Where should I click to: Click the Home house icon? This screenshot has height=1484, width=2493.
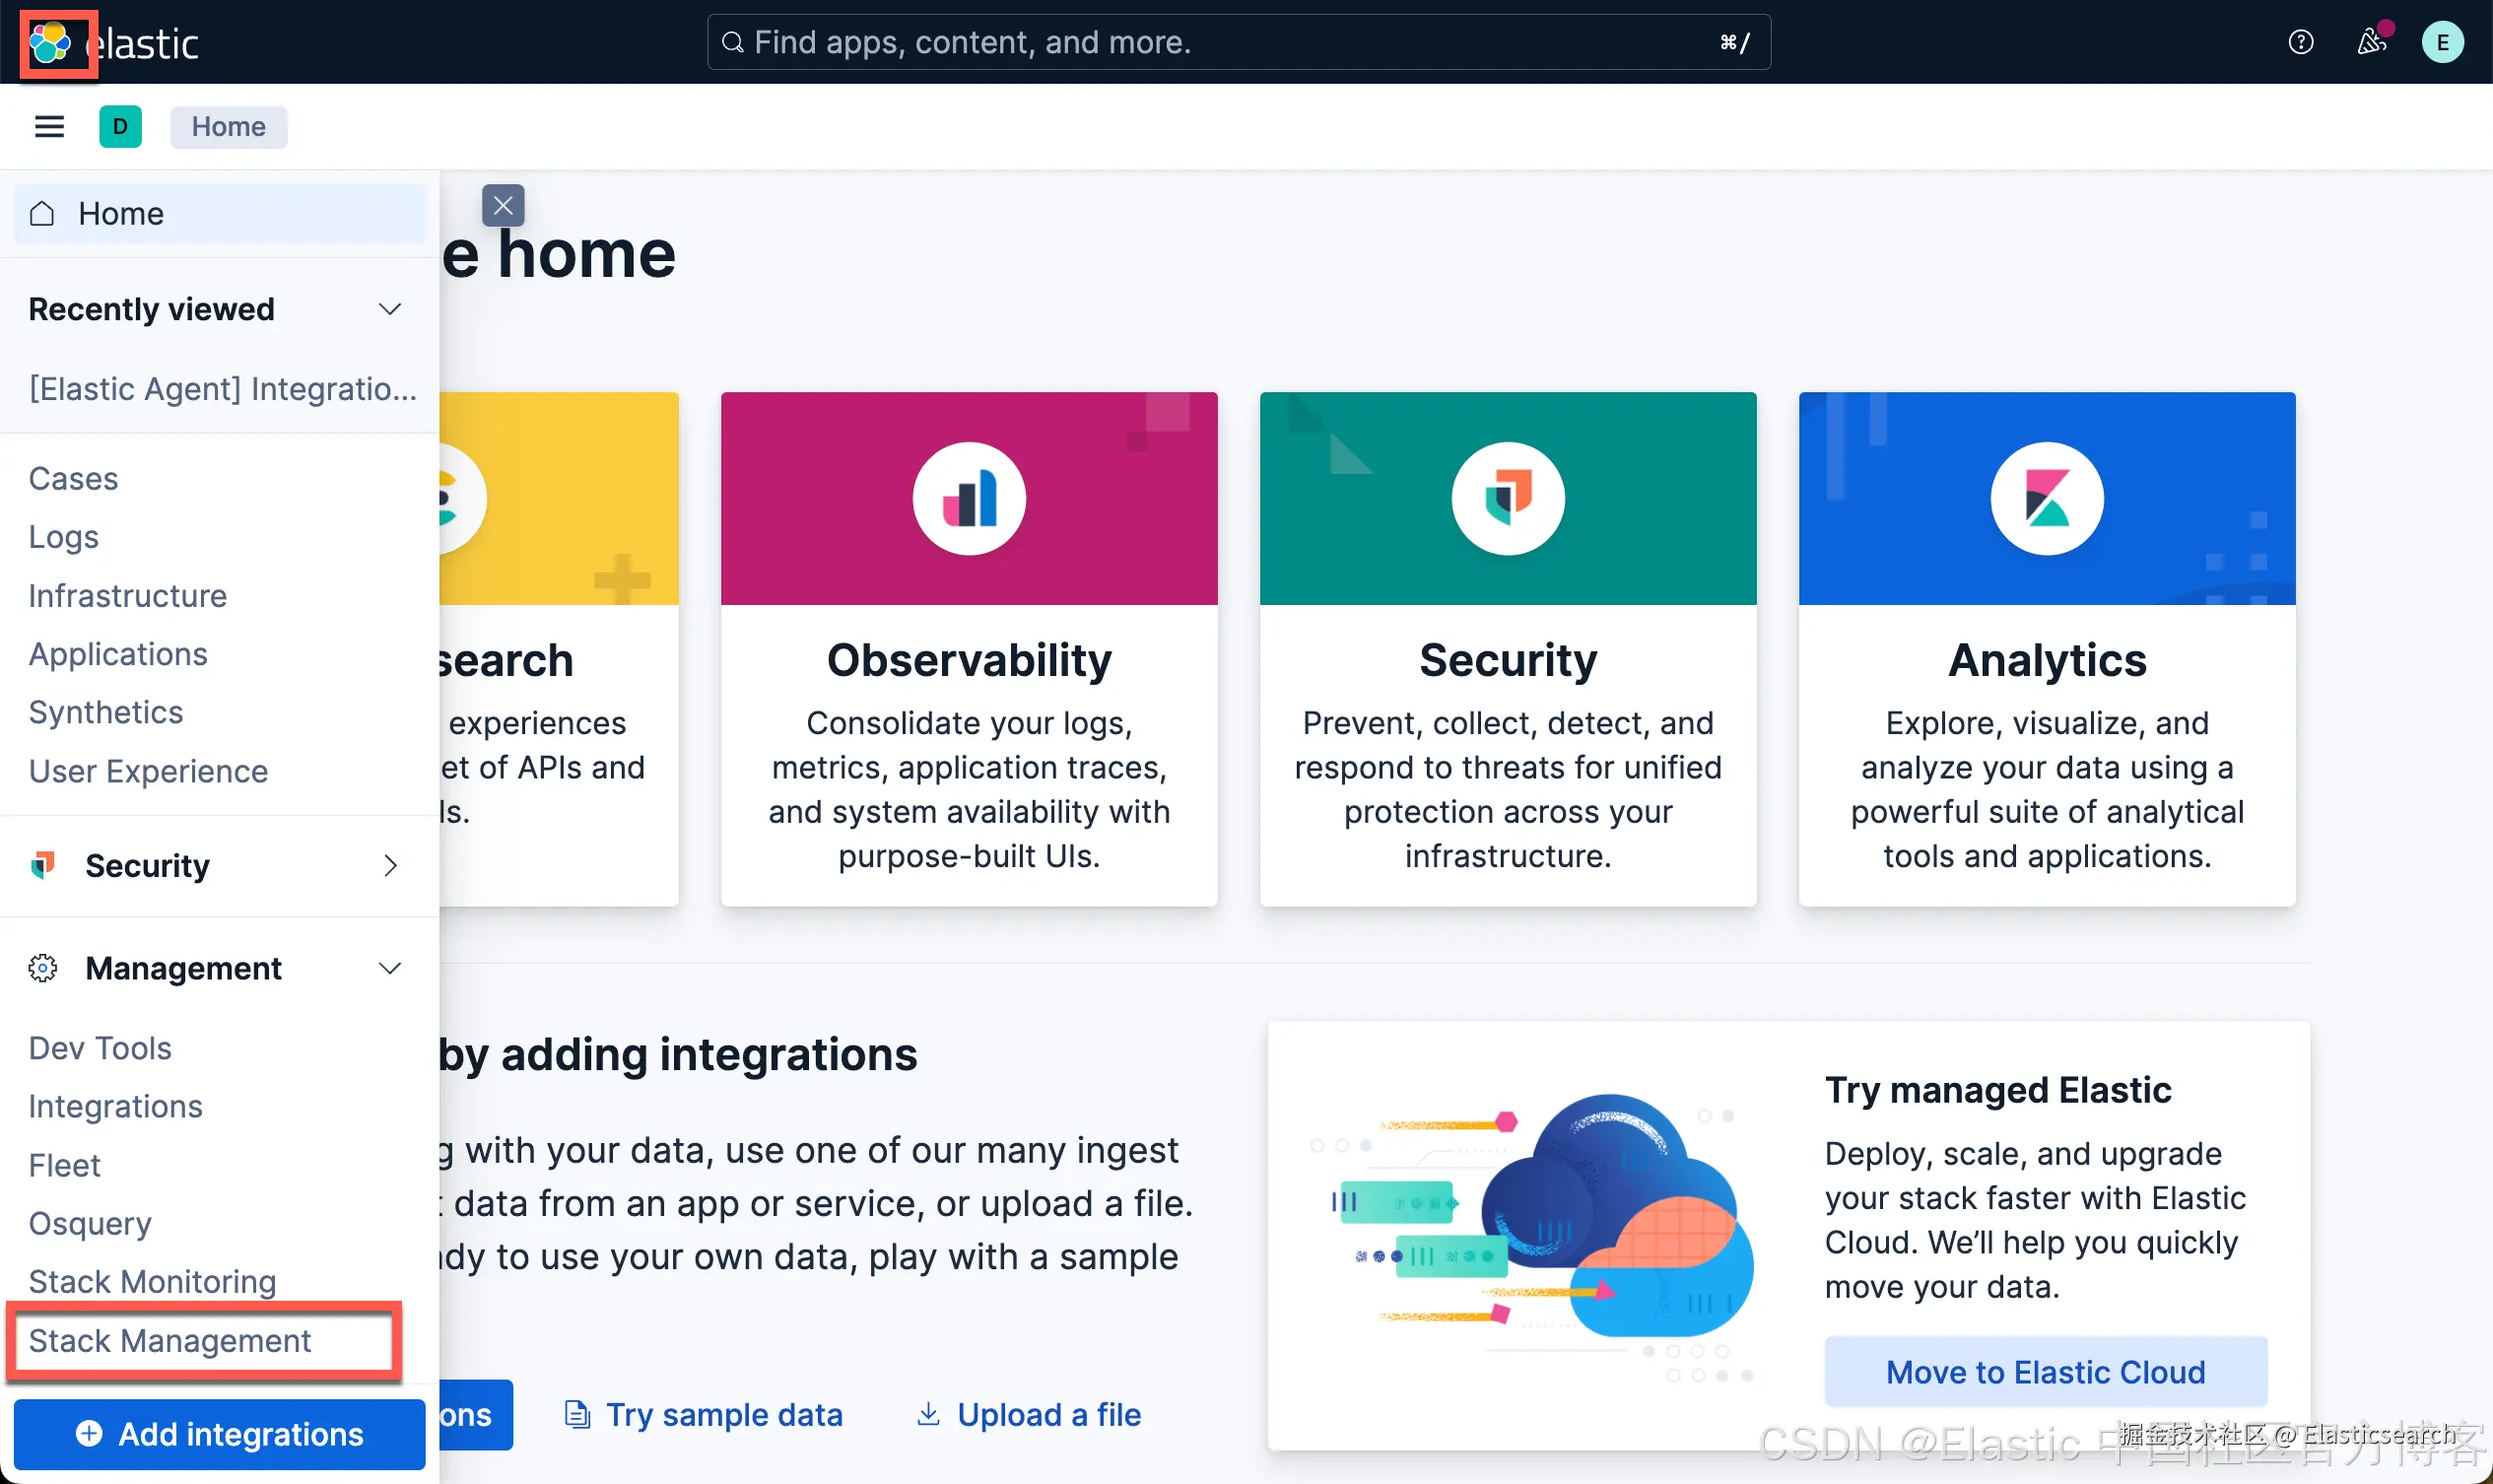pos(42,213)
